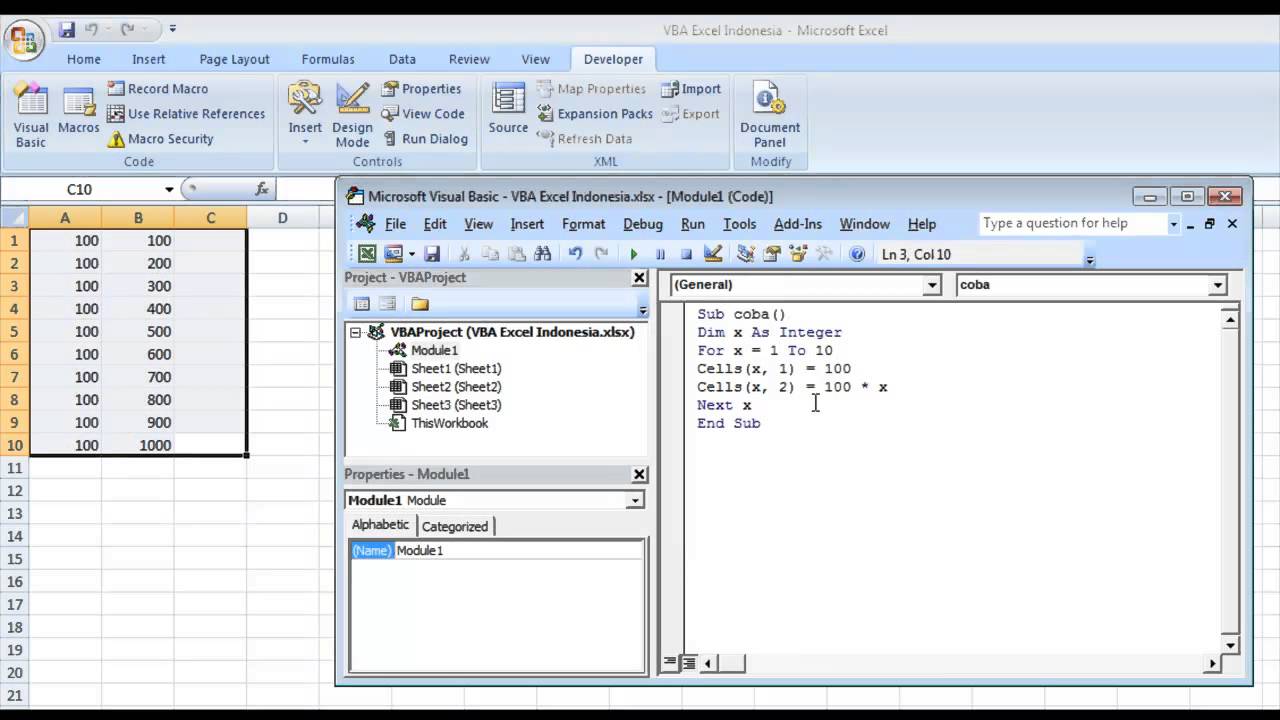The image size is (1280, 720).
Task: Click Full Module View button at code window bottom
Action: 688,663
